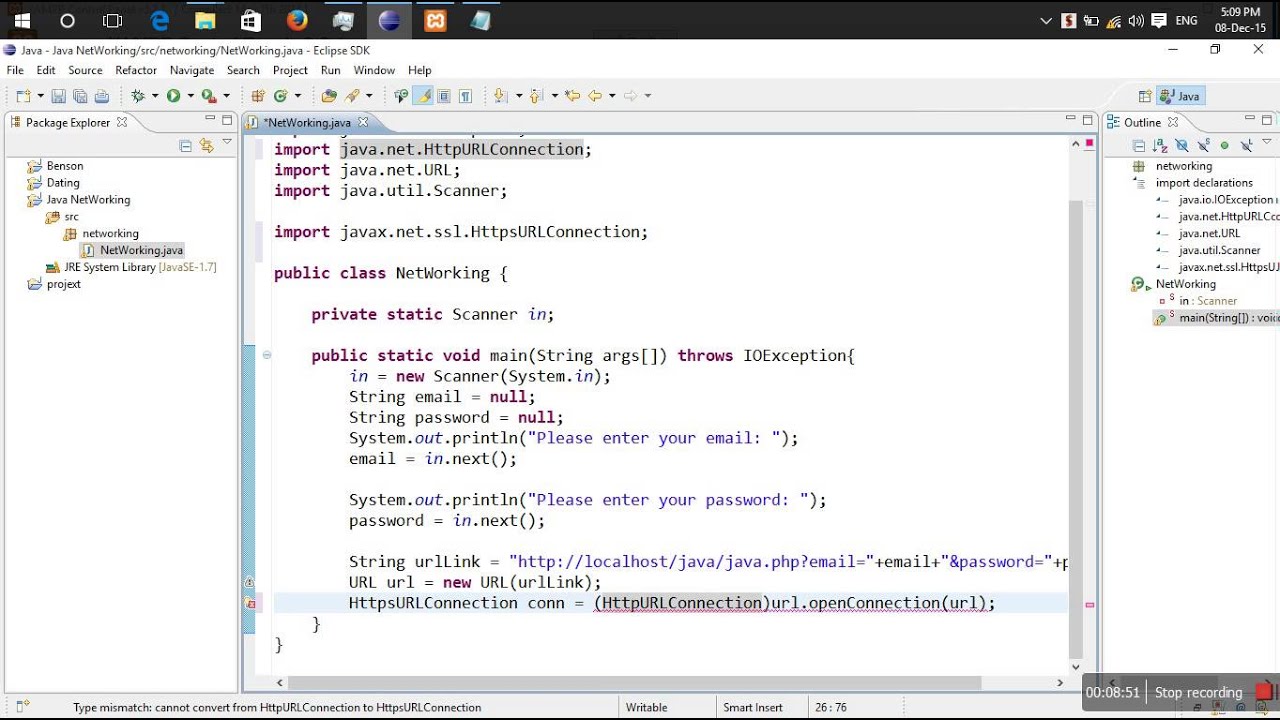Toggle Hide Fields in Outline view
The width and height of the screenshot is (1280, 720).
coord(1182,145)
